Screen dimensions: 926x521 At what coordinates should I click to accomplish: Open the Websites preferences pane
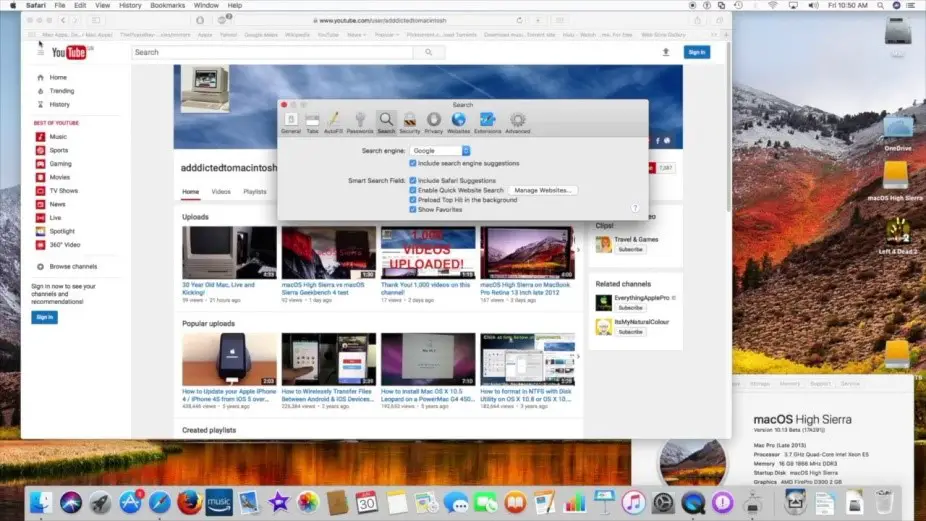click(458, 123)
